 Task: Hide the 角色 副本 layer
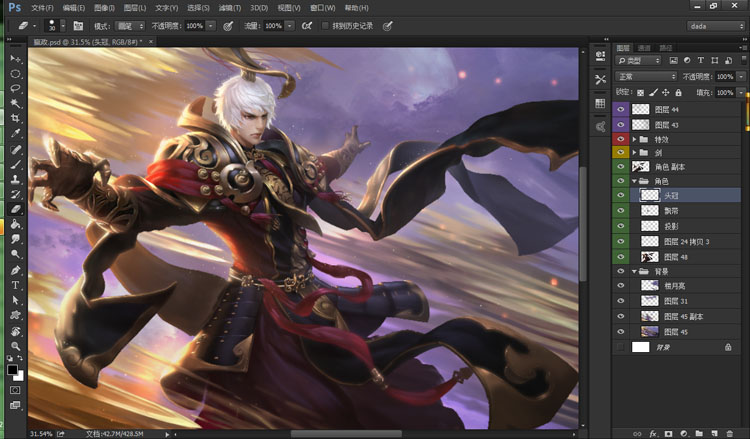pyautogui.click(x=620, y=166)
